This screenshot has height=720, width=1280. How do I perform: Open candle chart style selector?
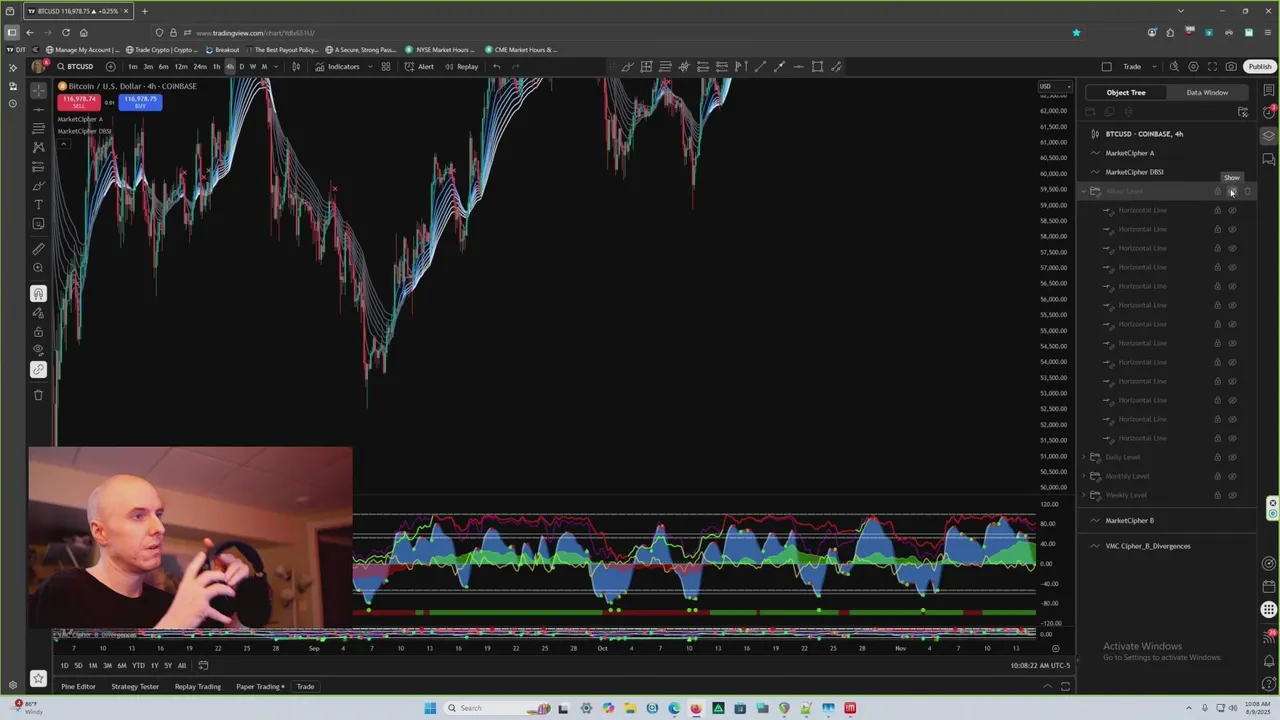(x=296, y=67)
